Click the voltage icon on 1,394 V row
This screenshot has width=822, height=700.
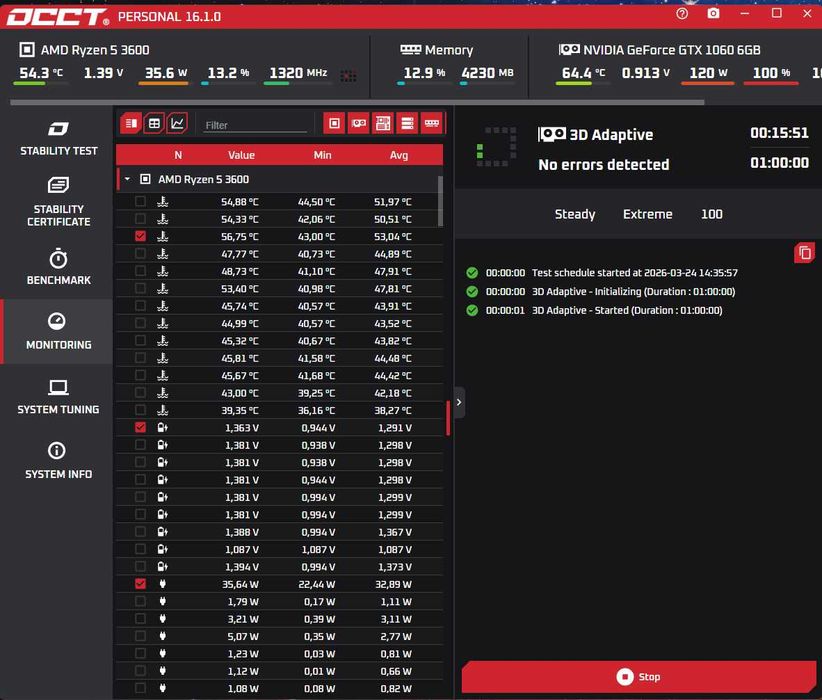tap(163, 566)
